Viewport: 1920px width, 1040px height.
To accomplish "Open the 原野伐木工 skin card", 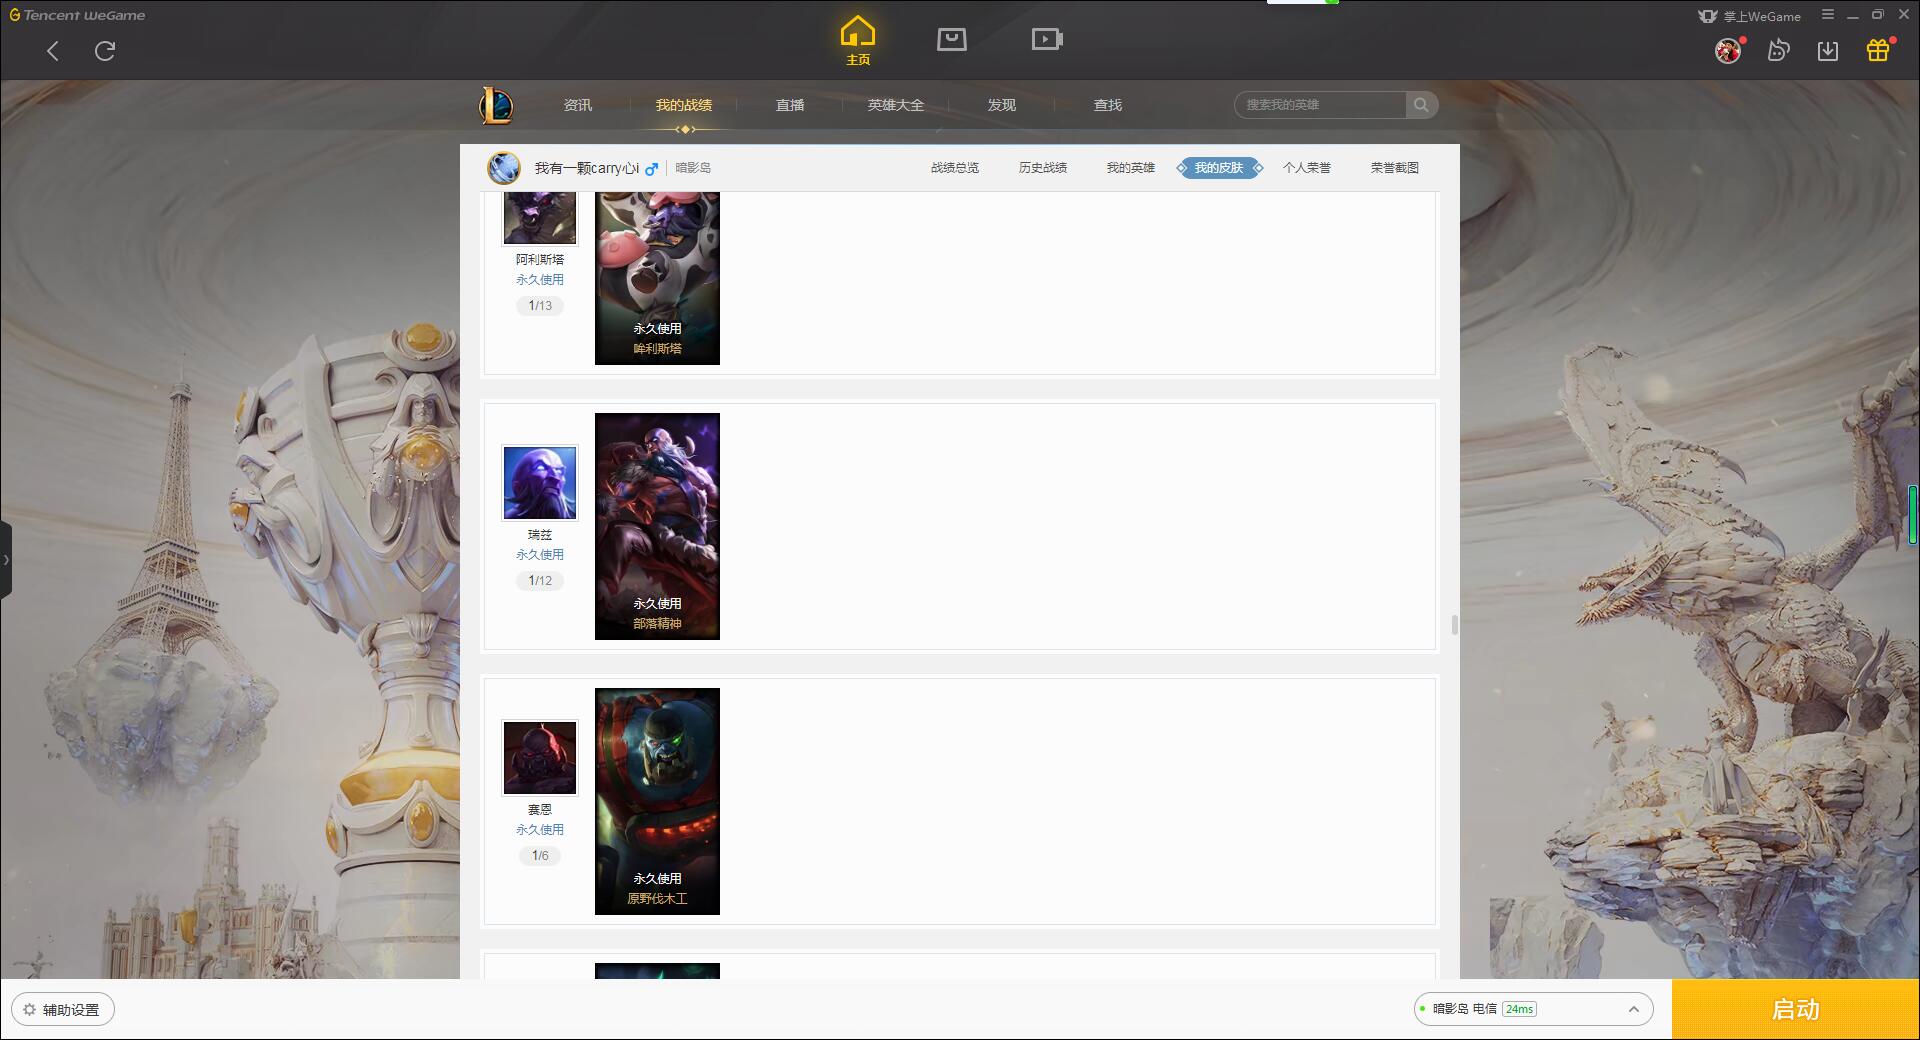I will [657, 801].
